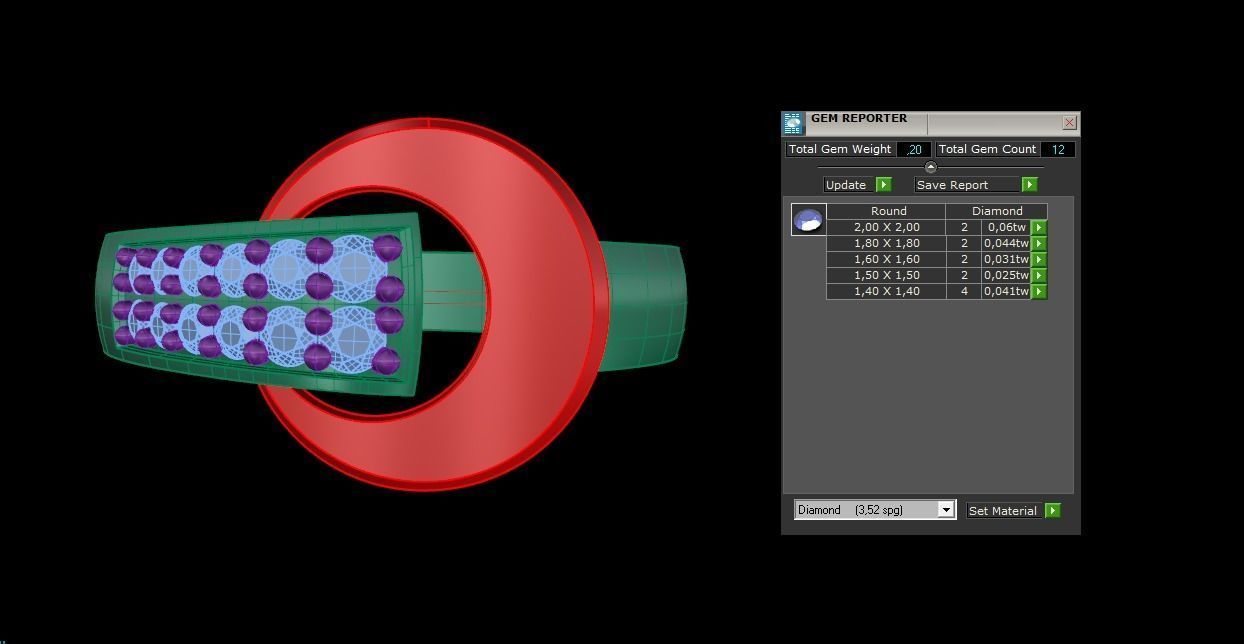Click the green arrow next to Update
This screenshot has height=644, width=1244.
(x=883, y=185)
